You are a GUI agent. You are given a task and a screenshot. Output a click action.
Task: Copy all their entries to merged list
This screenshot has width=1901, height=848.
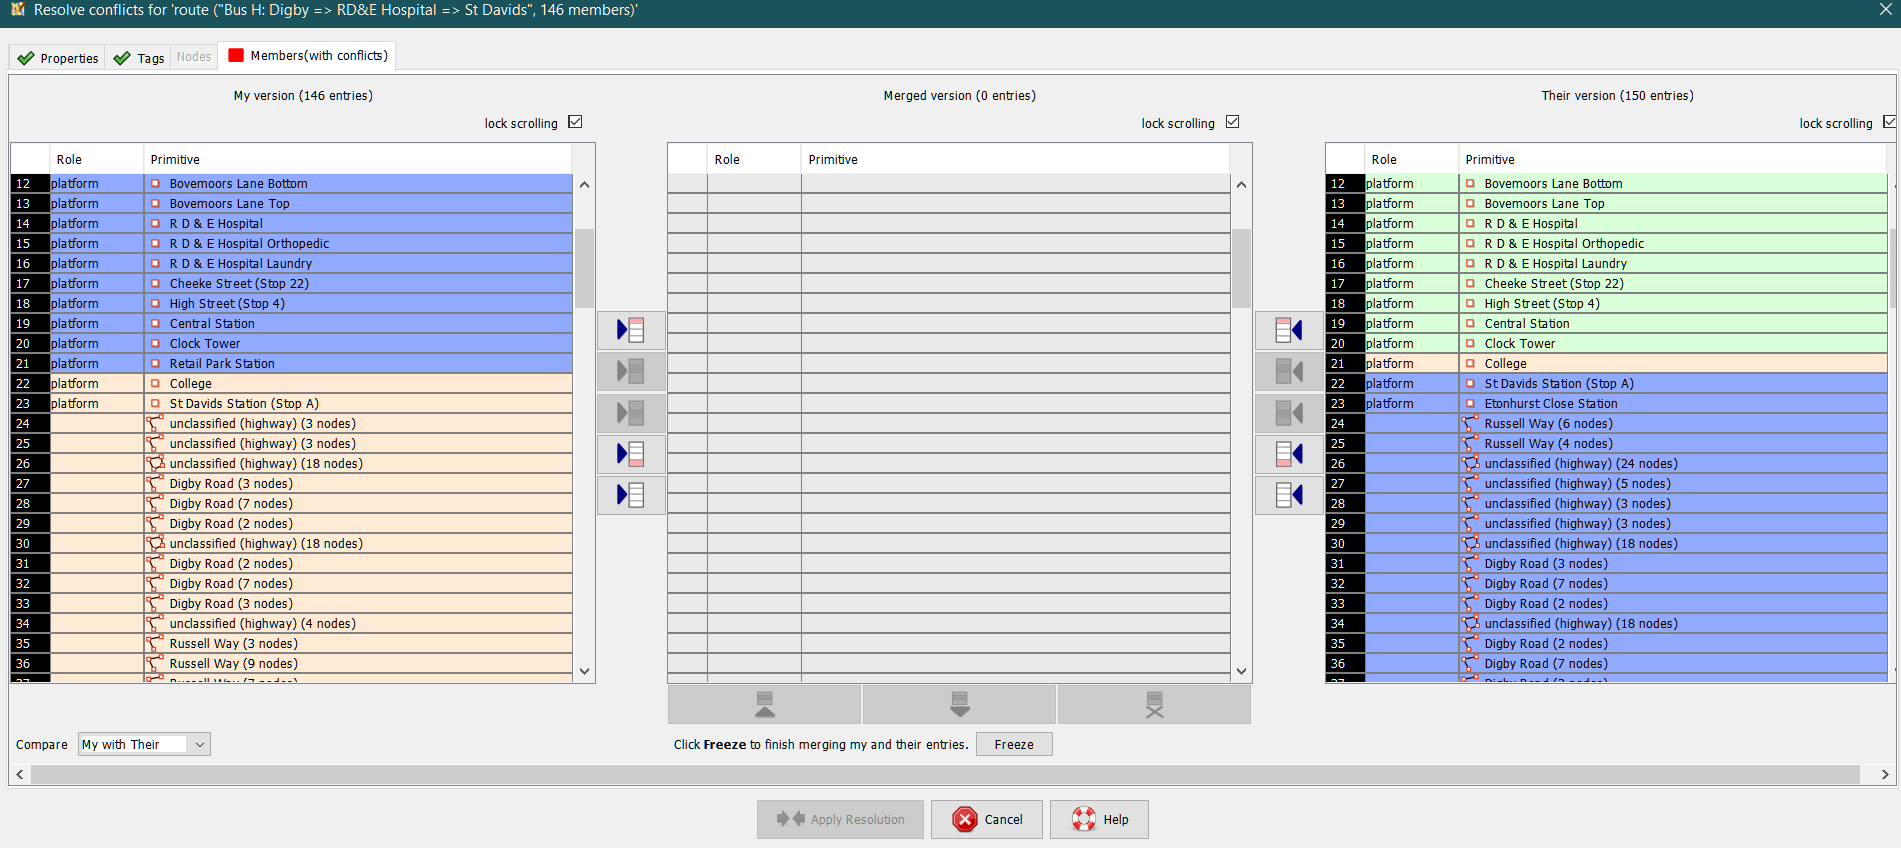tap(1289, 495)
